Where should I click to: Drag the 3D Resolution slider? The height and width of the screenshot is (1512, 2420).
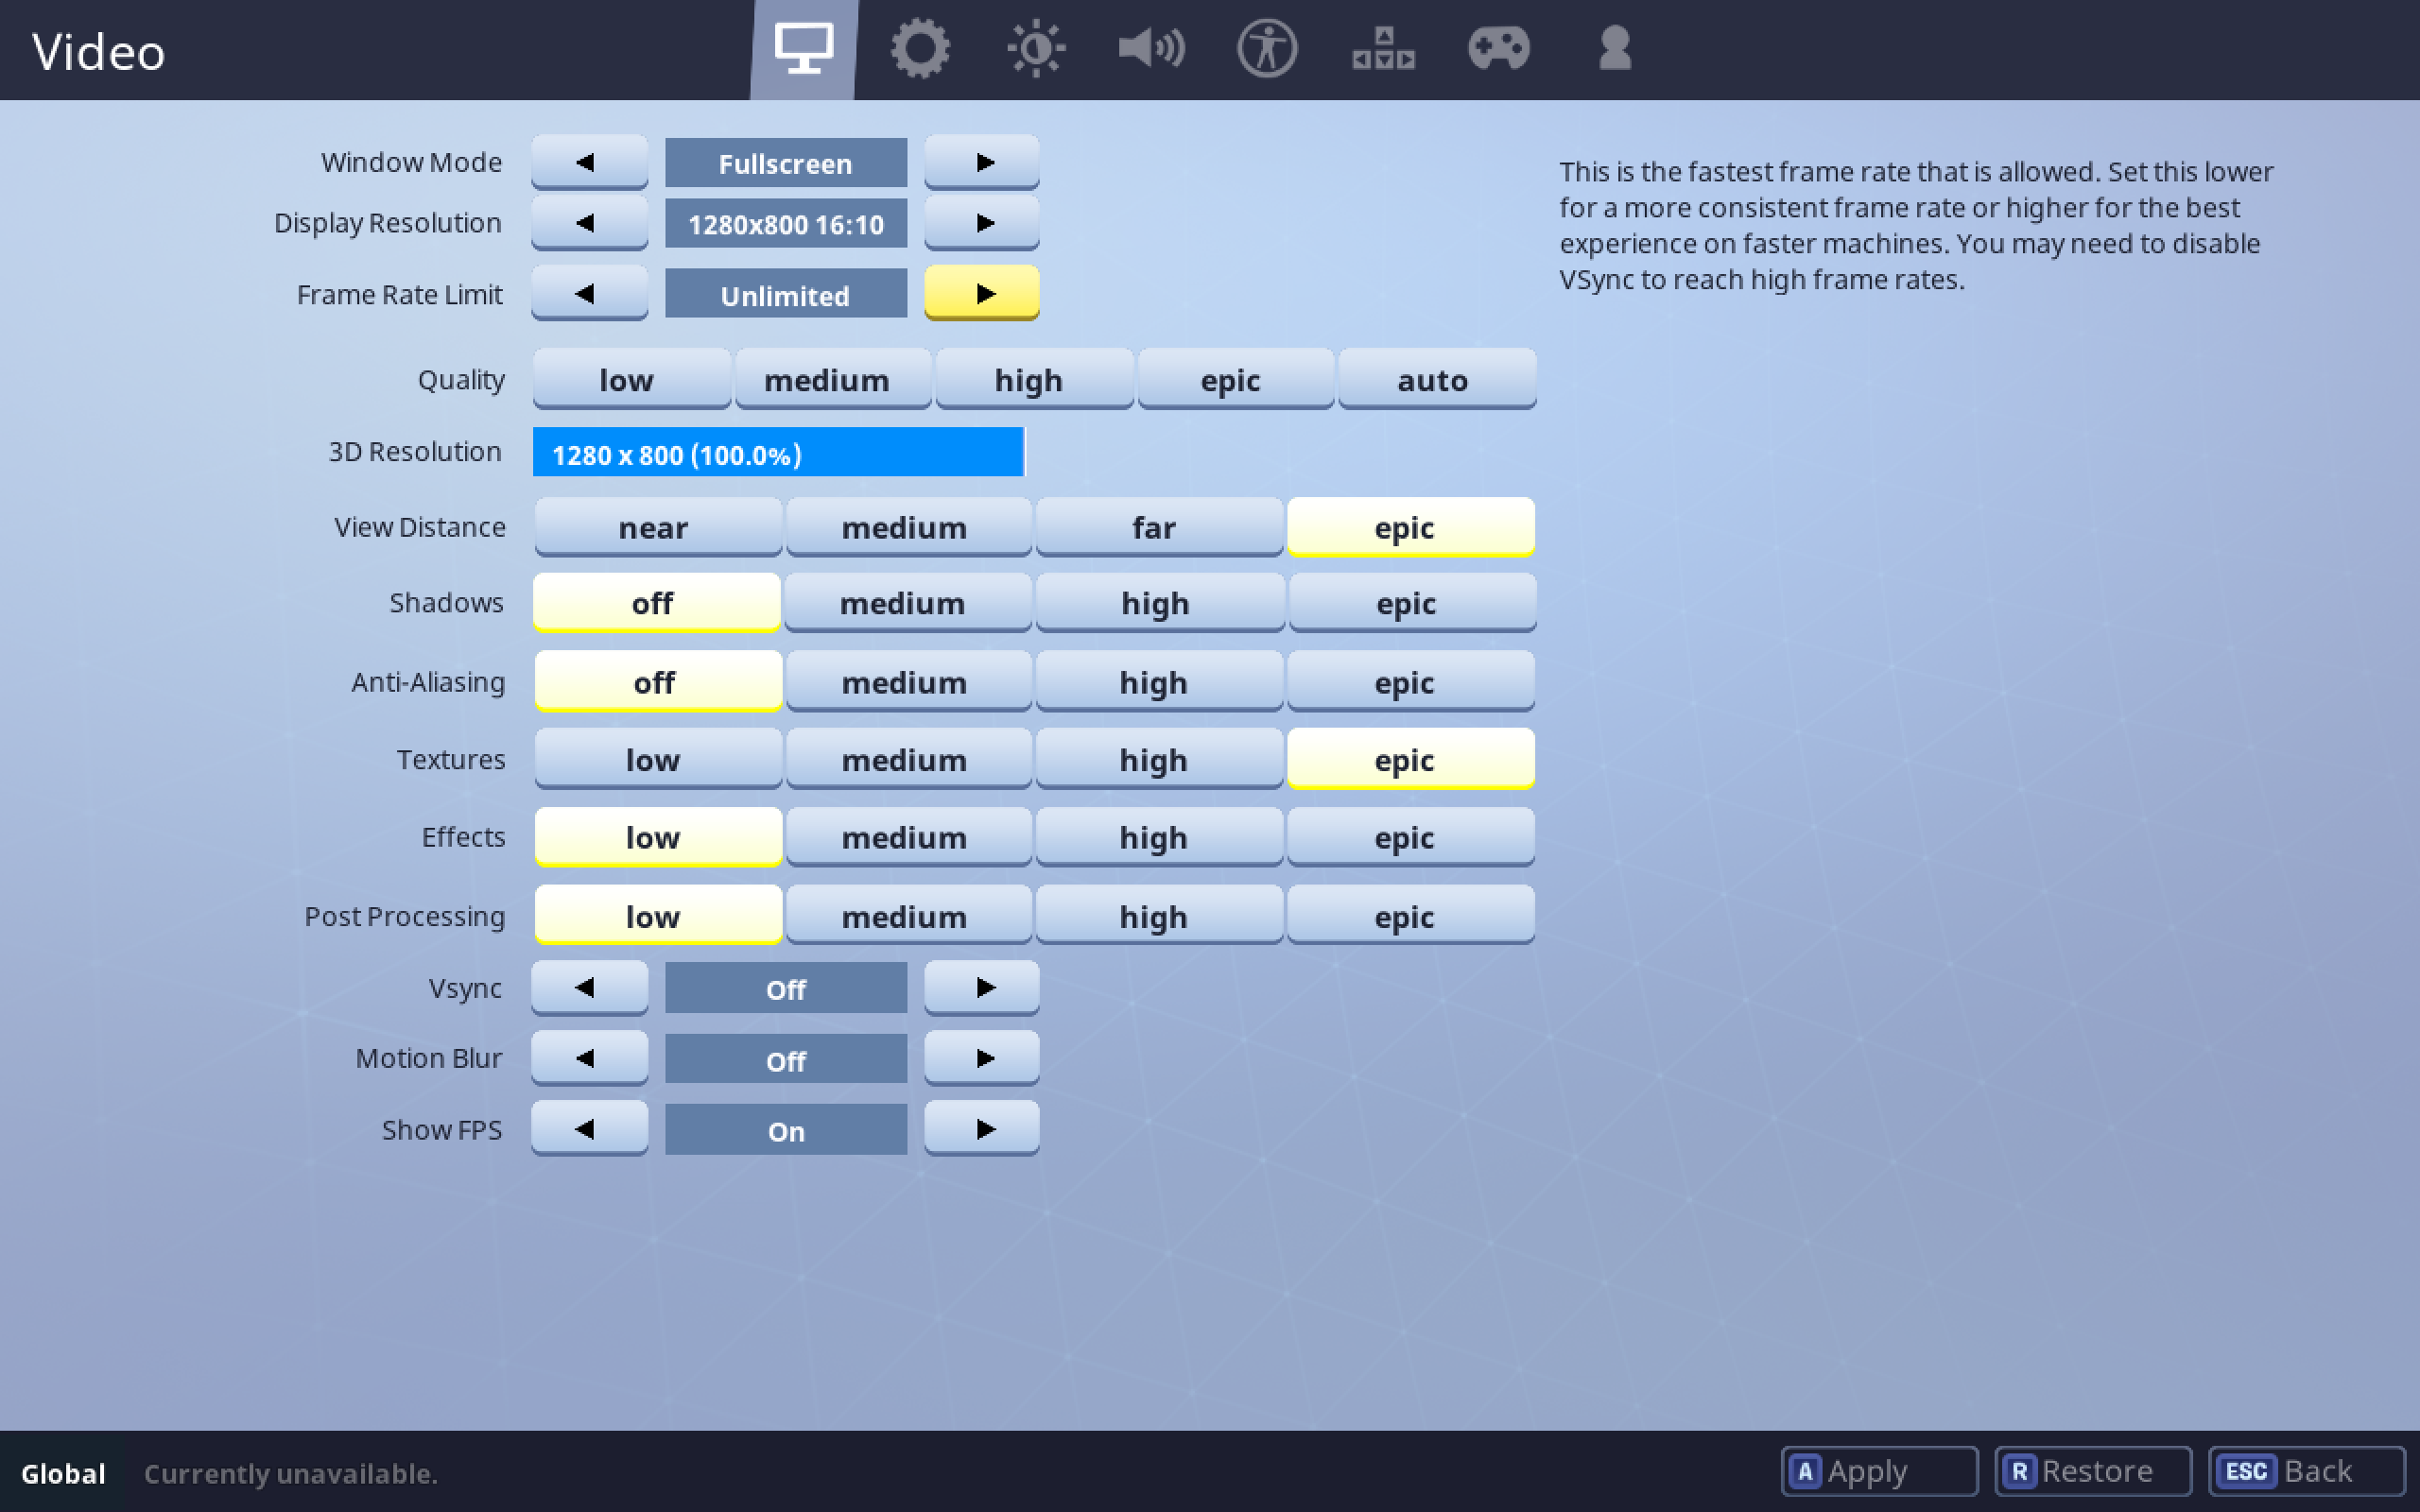click(x=1014, y=453)
